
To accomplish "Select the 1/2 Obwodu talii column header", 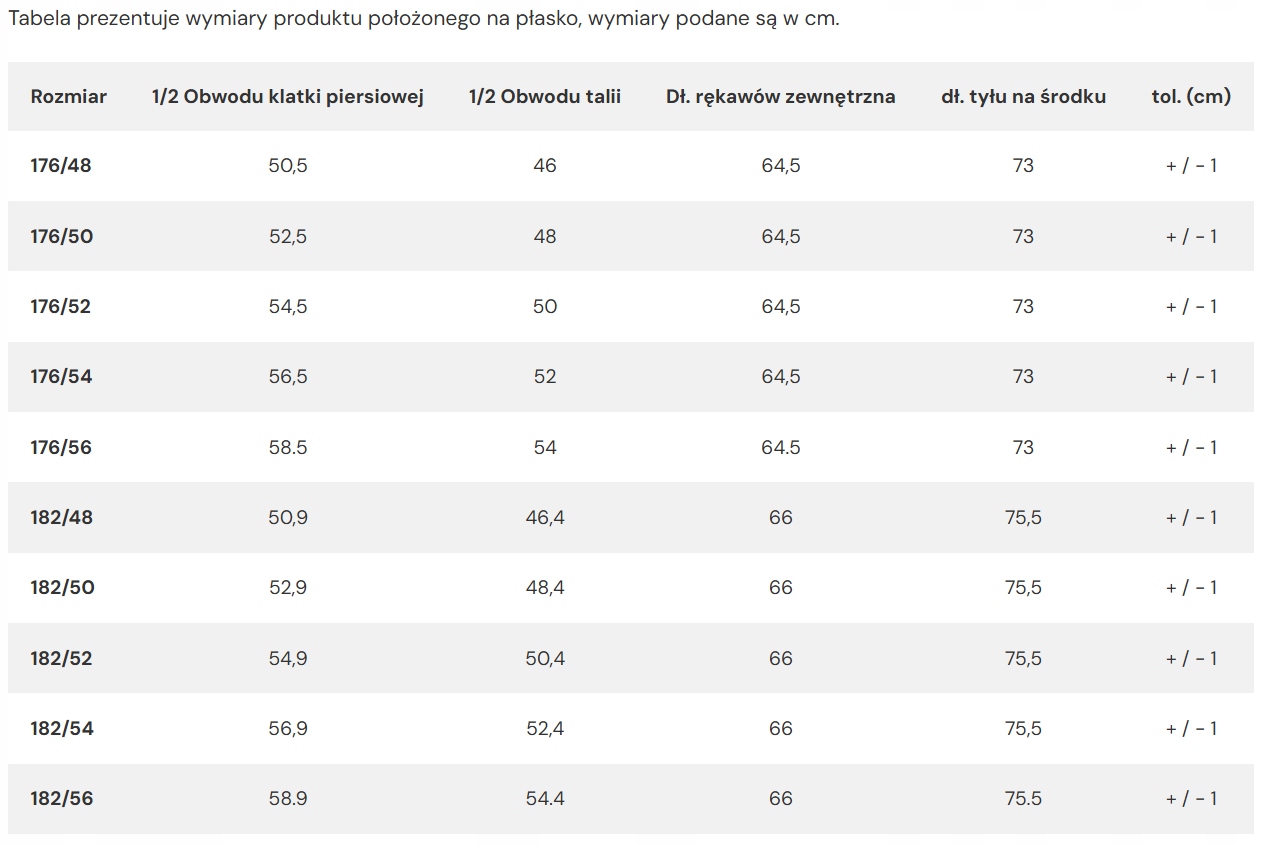I will 545,97.
